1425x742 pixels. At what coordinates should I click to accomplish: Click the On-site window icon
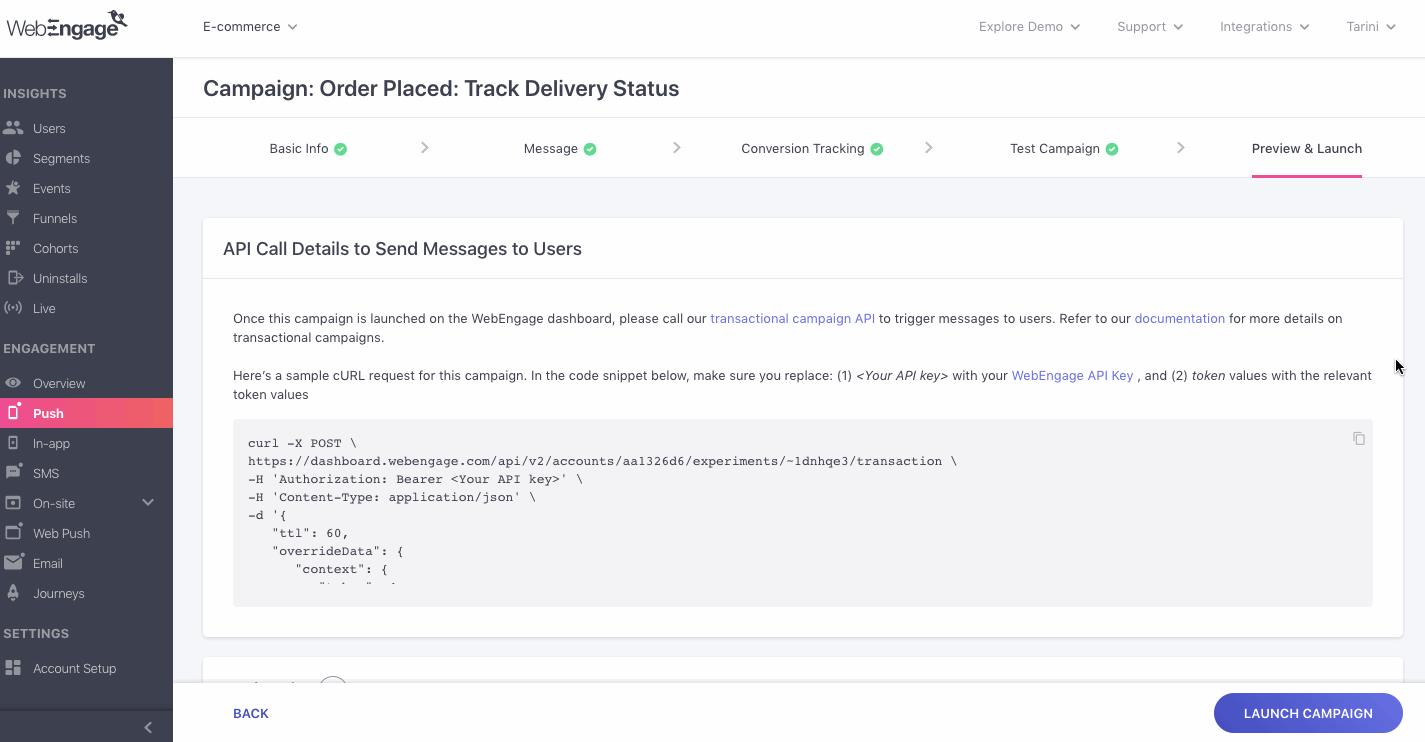pos(13,503)
